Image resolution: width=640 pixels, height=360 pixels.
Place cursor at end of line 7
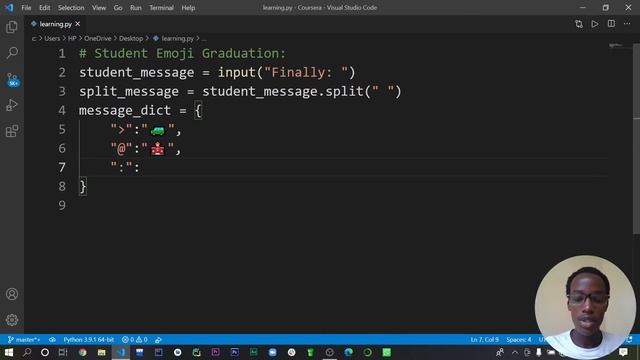(141, 168)
